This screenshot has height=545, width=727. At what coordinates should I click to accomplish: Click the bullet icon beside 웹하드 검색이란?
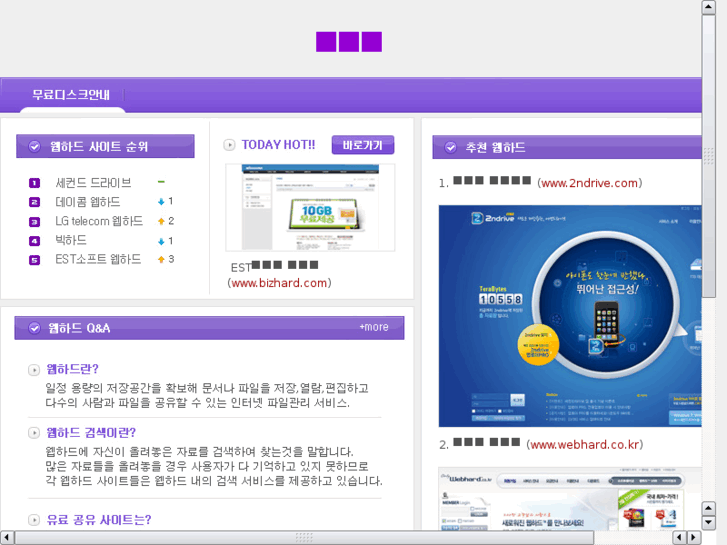pos(34,433)
